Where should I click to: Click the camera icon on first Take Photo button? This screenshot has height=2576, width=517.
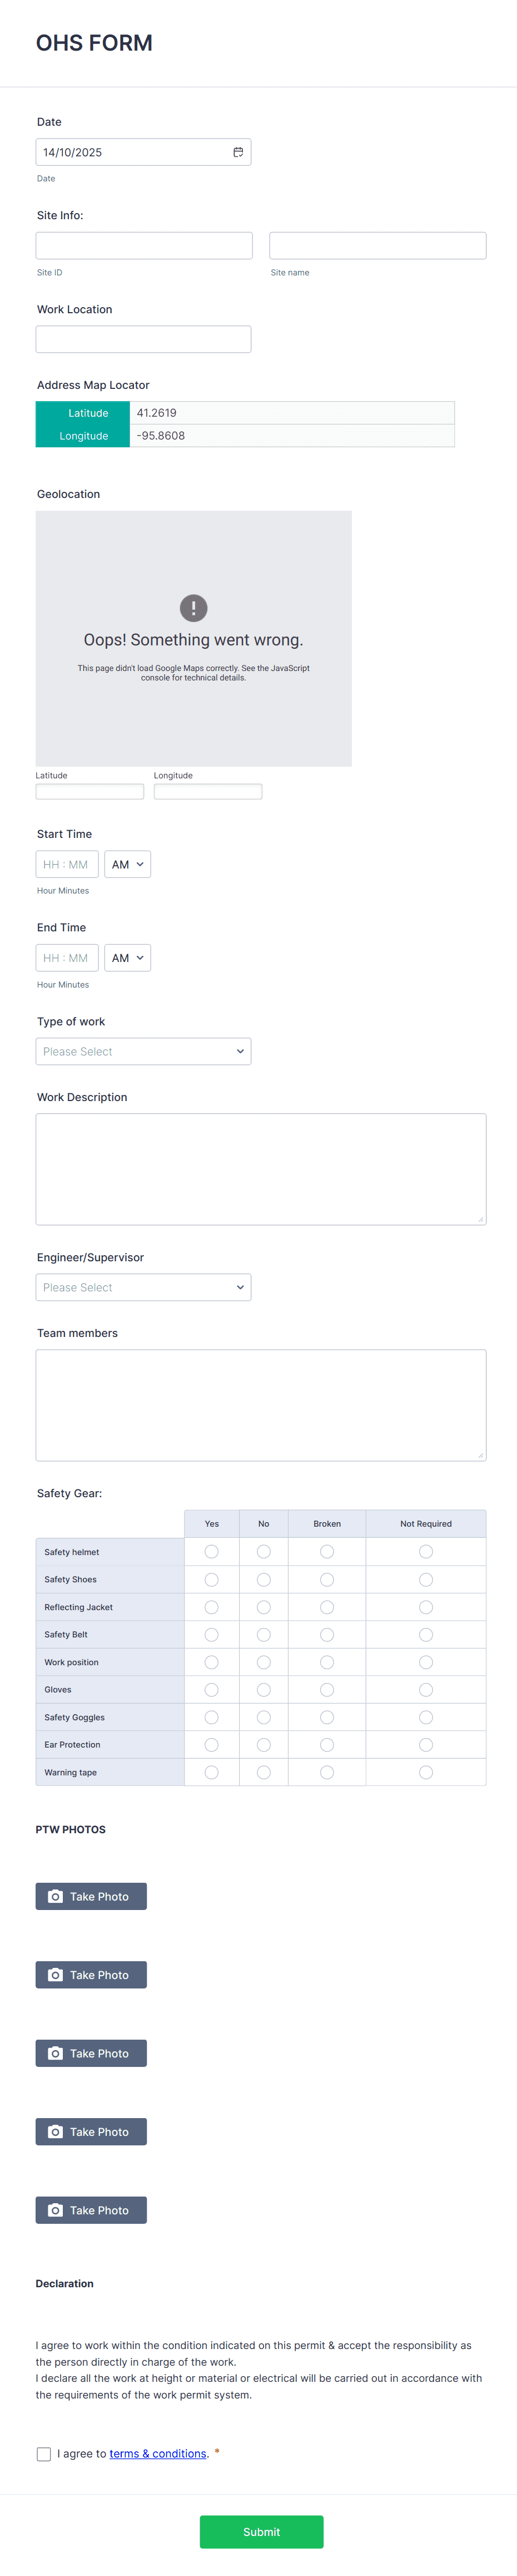pos(55,1896)
